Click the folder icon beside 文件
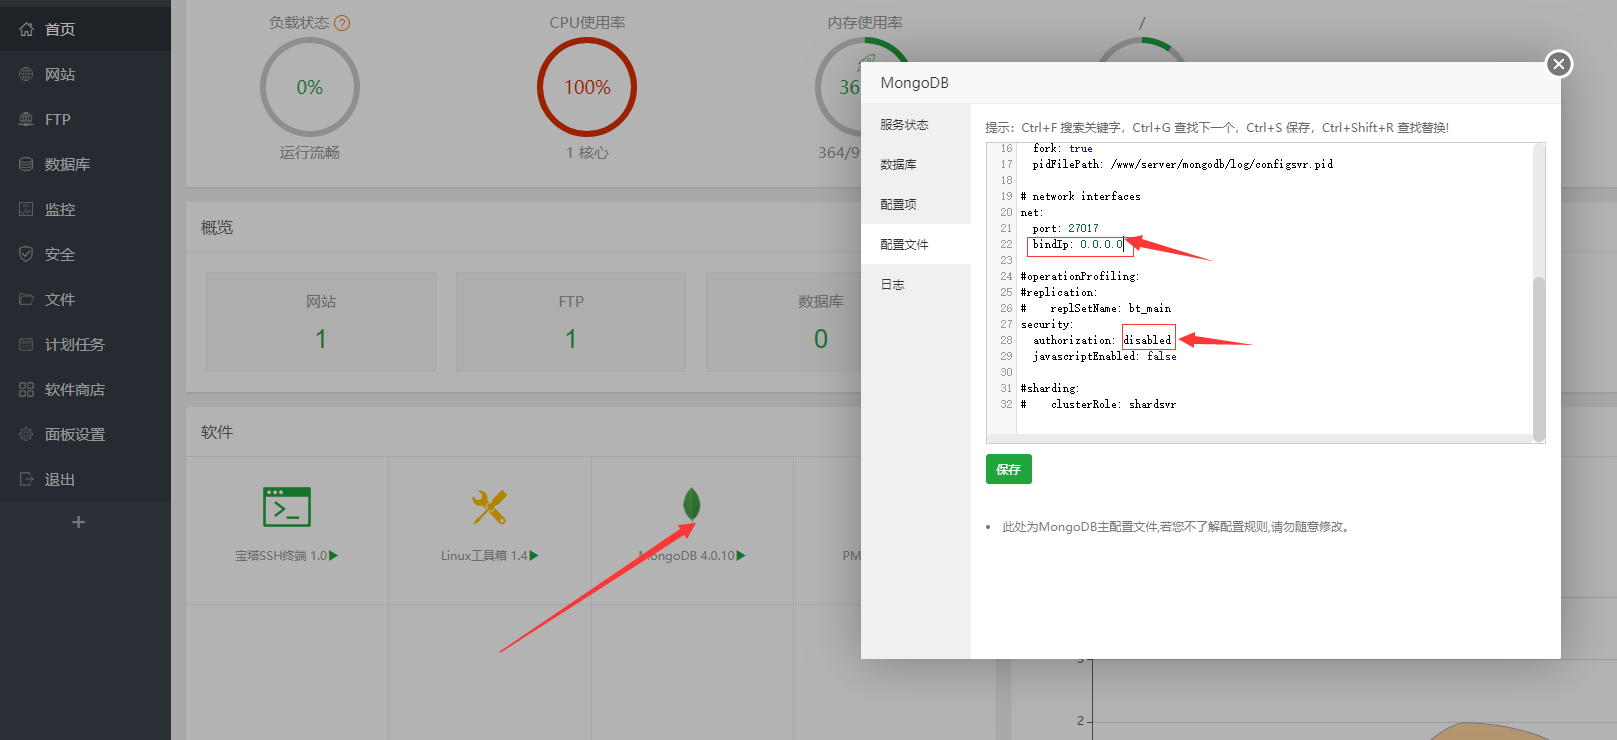This screenshot has height=740, width=1617. point(26,299)
